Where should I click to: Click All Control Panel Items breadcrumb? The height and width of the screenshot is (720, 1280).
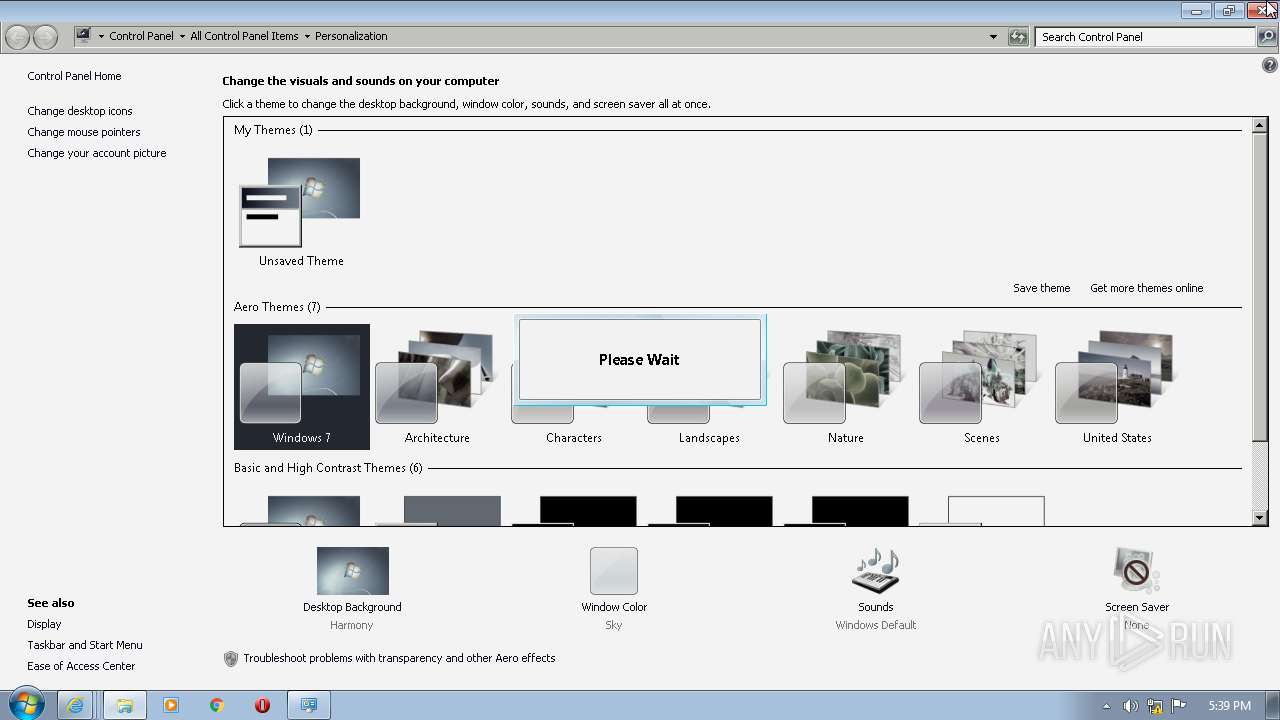pyautogui.click(x=244, y=36)
